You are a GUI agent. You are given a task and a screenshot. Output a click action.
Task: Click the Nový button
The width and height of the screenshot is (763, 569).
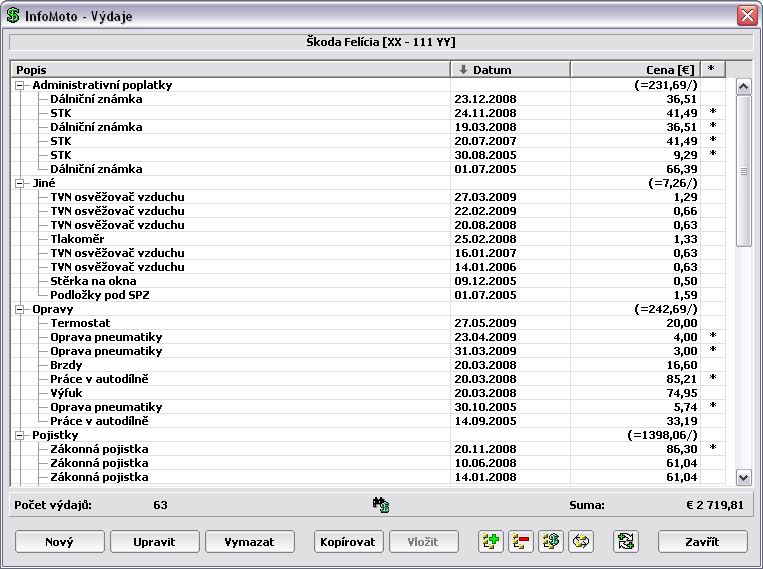click(x=59, y=542)
